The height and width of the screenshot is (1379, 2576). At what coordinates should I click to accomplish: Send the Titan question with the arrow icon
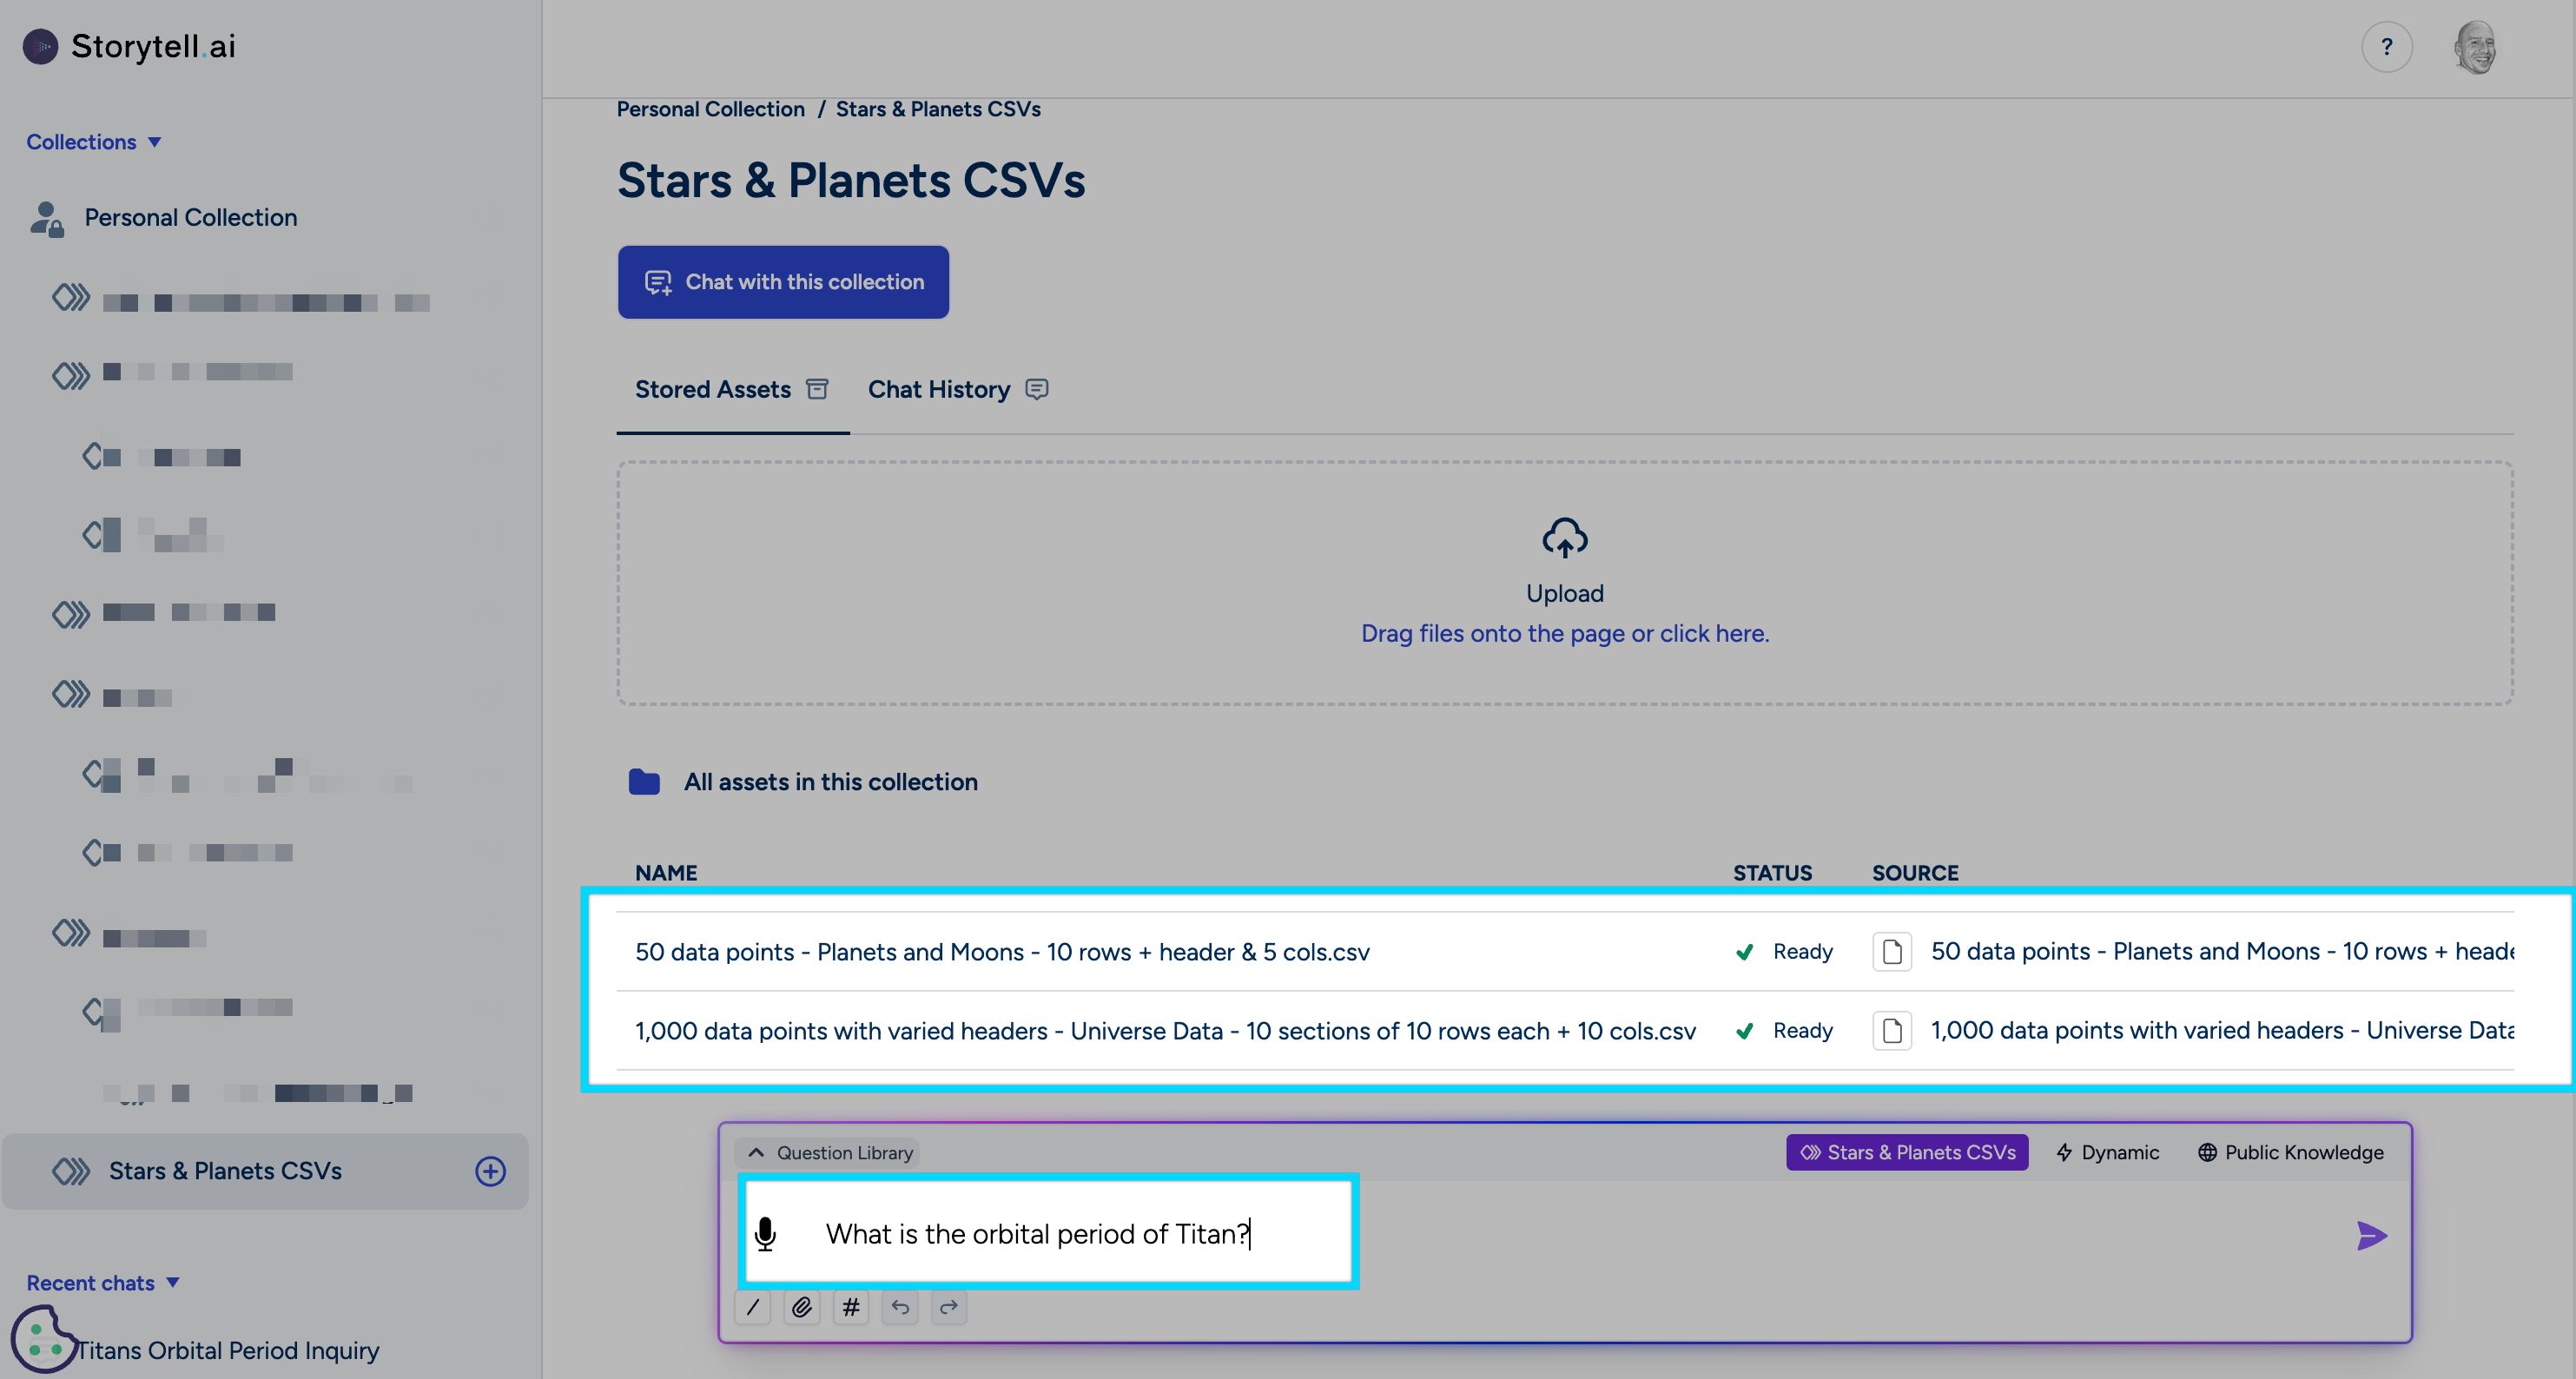[2371, 1235]
